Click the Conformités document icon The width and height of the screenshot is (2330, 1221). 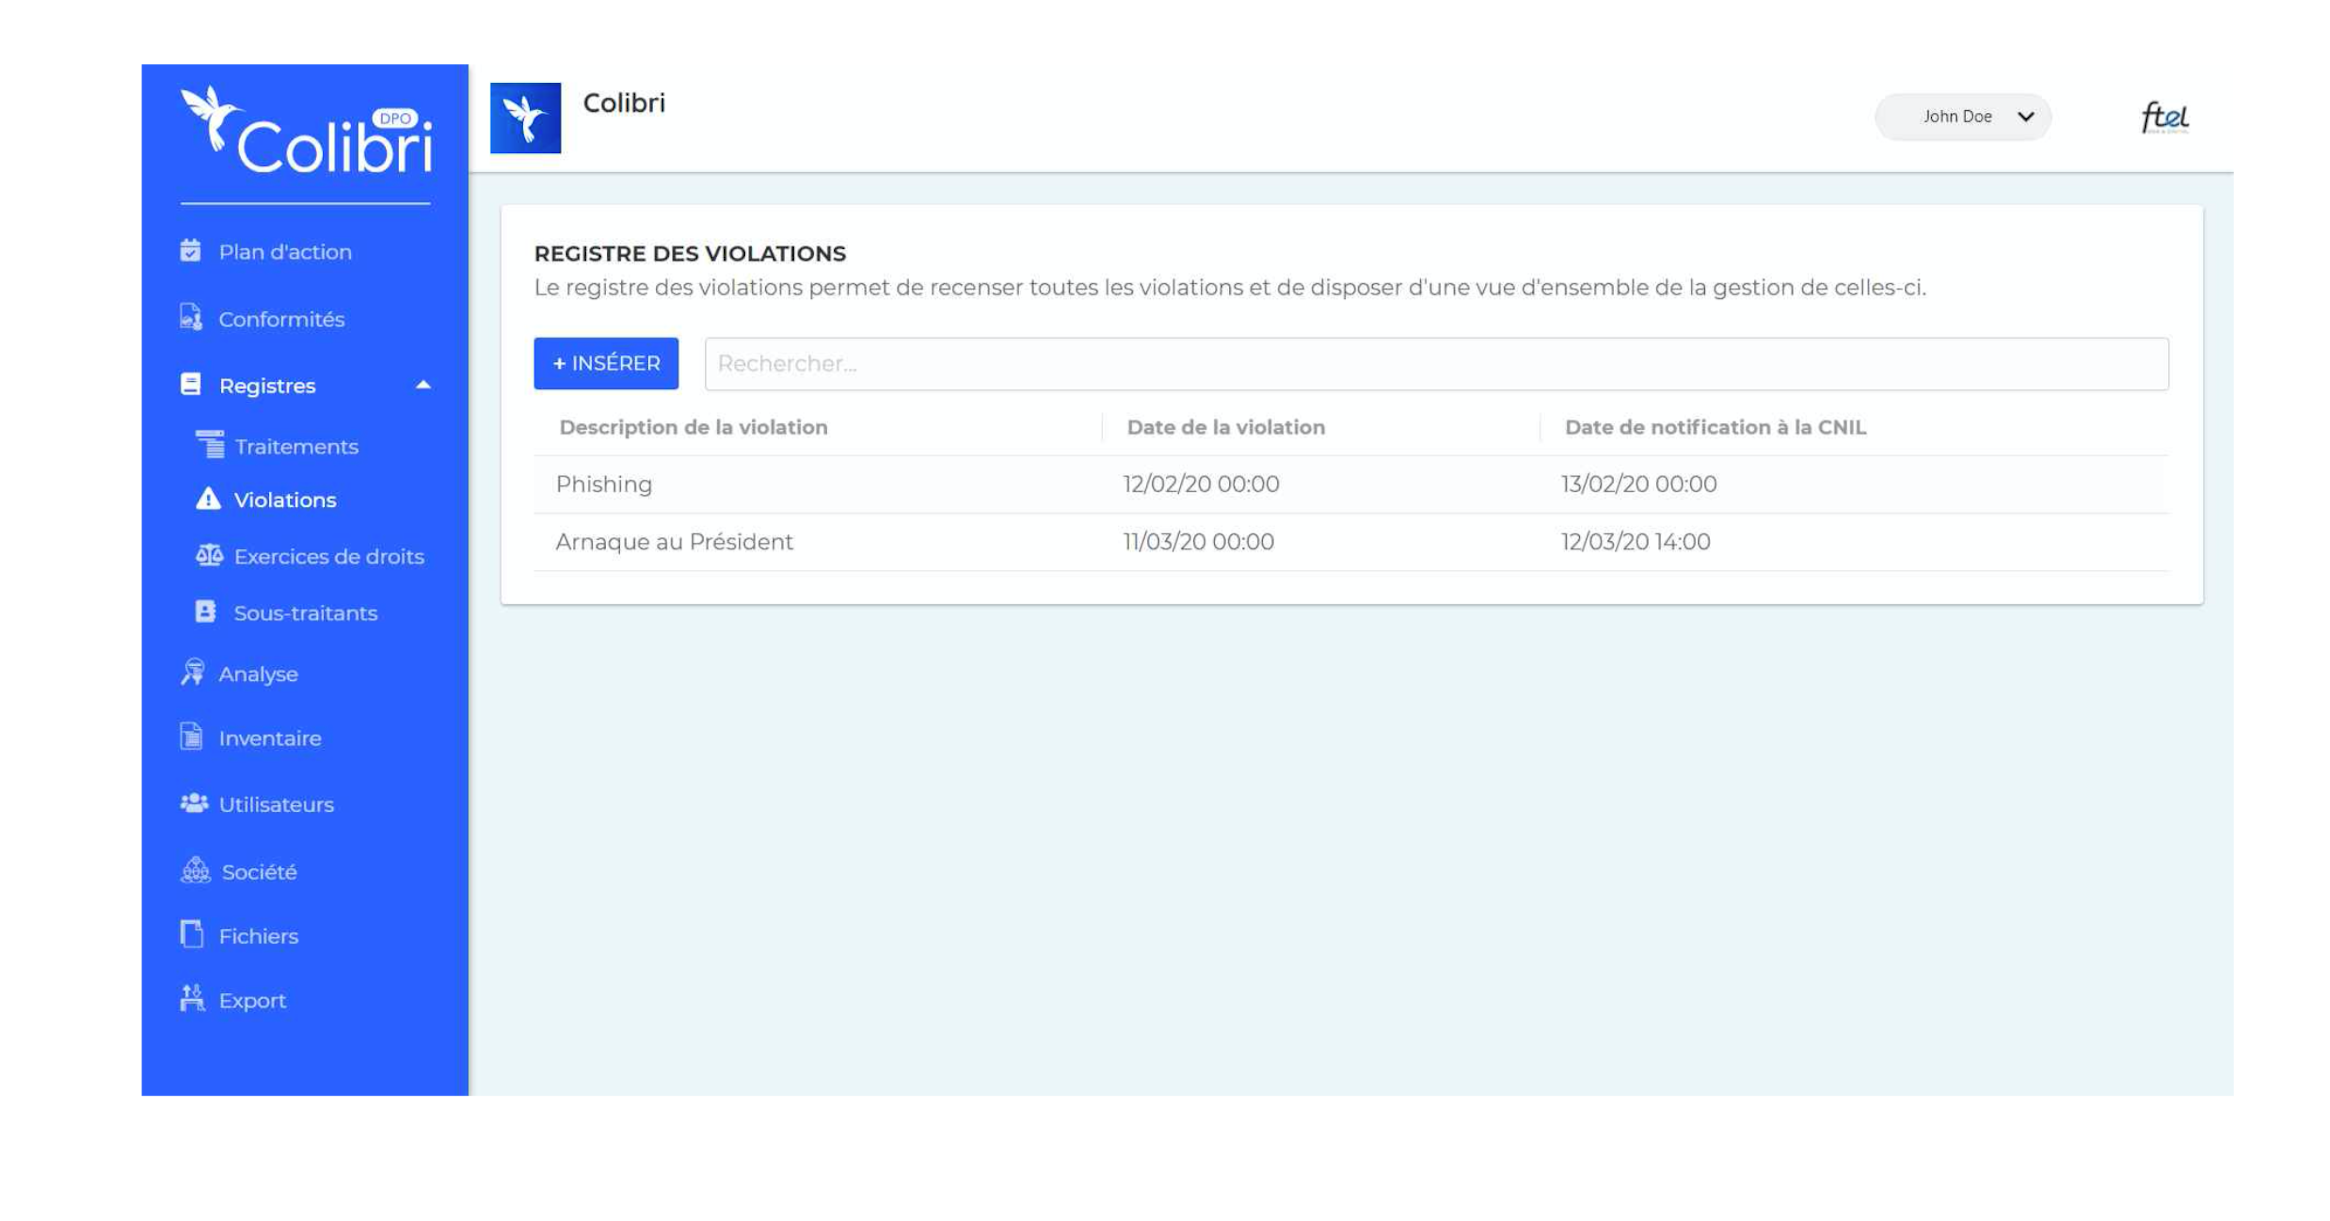click(190, 317)
